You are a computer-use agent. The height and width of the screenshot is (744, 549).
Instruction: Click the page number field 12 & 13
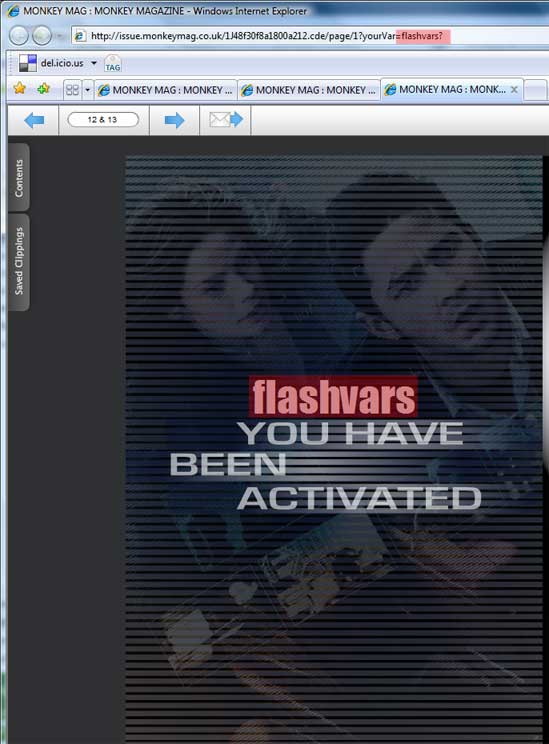click(103, 120)
